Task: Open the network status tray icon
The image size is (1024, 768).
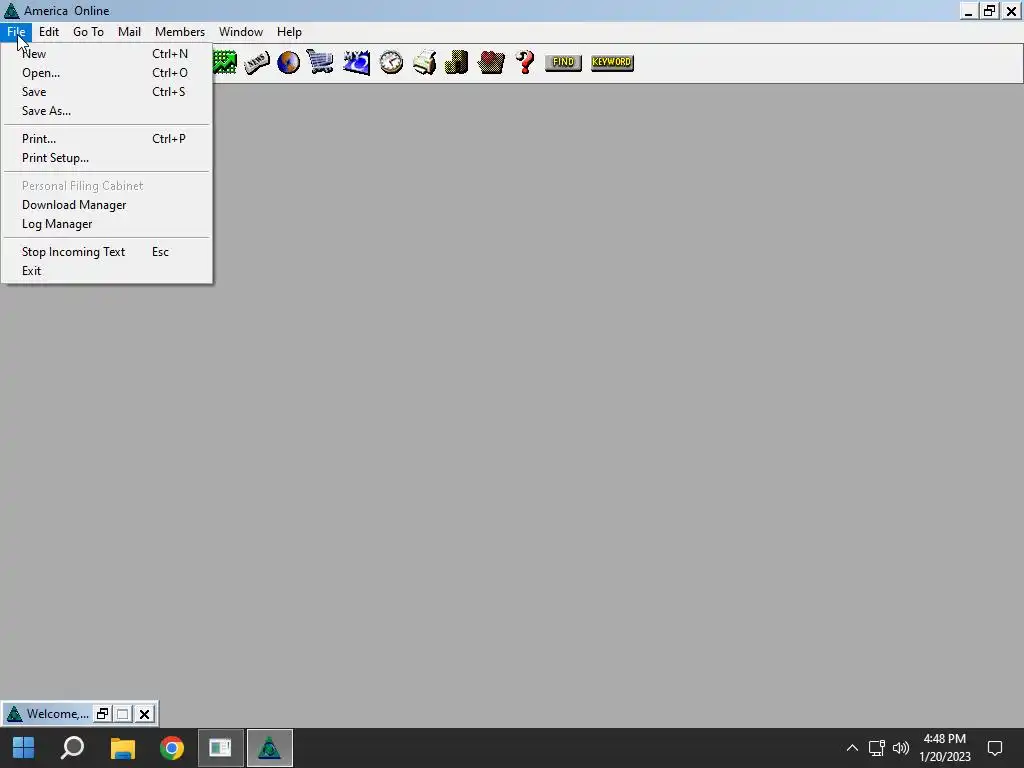Action: point(876,748)
